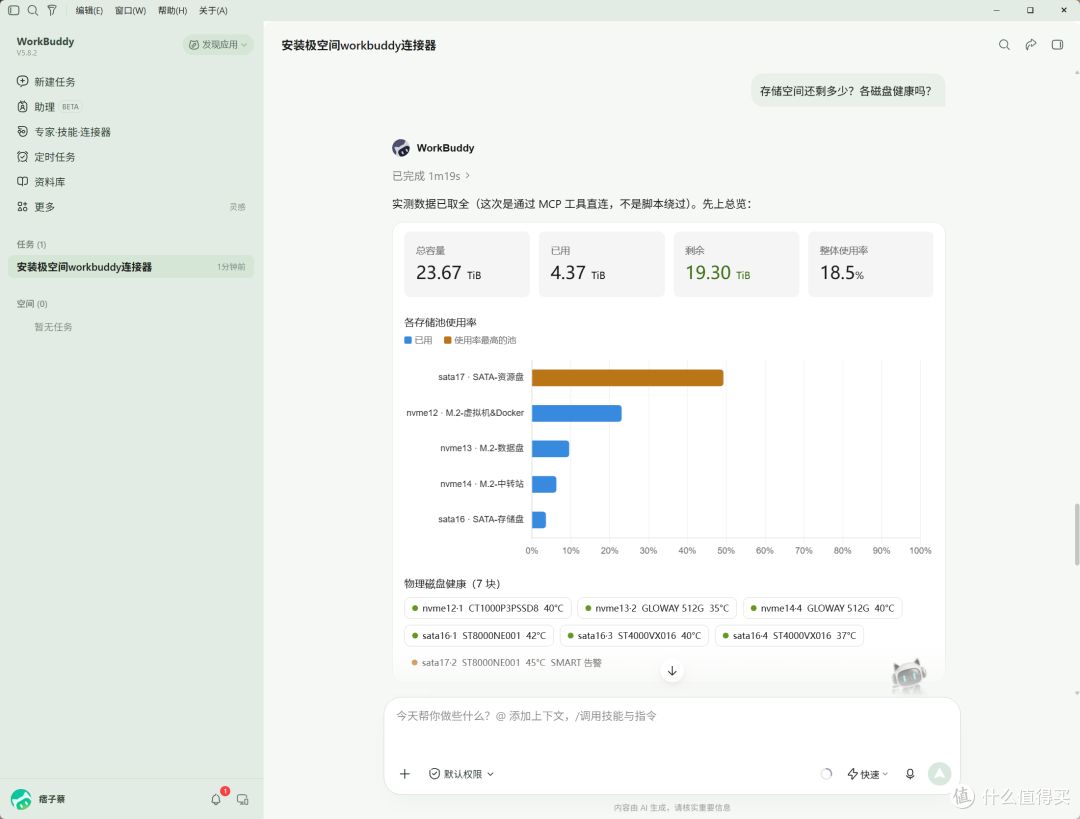Click the nvme14 M.2-中转站 bar
This screenshot has height=819, width=1080.
[544, 484]
